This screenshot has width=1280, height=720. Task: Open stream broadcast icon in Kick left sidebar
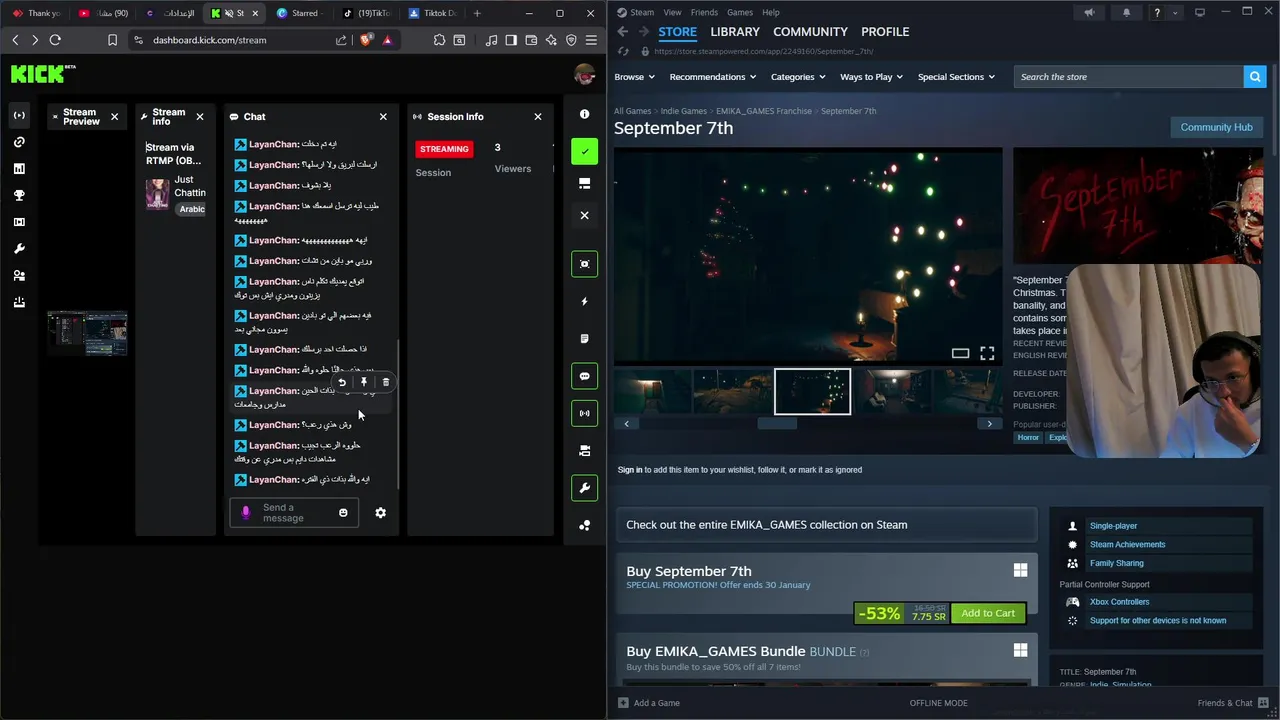coord(19,115)
